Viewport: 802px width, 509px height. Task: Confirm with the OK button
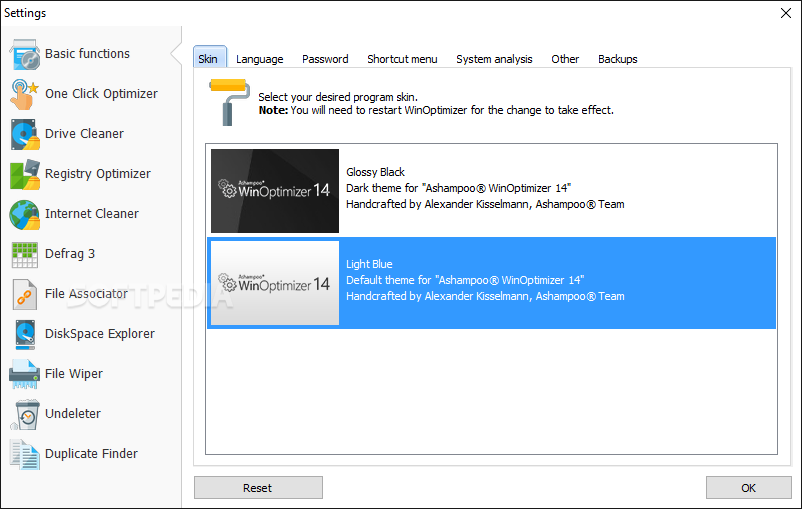tap(748, 488)
